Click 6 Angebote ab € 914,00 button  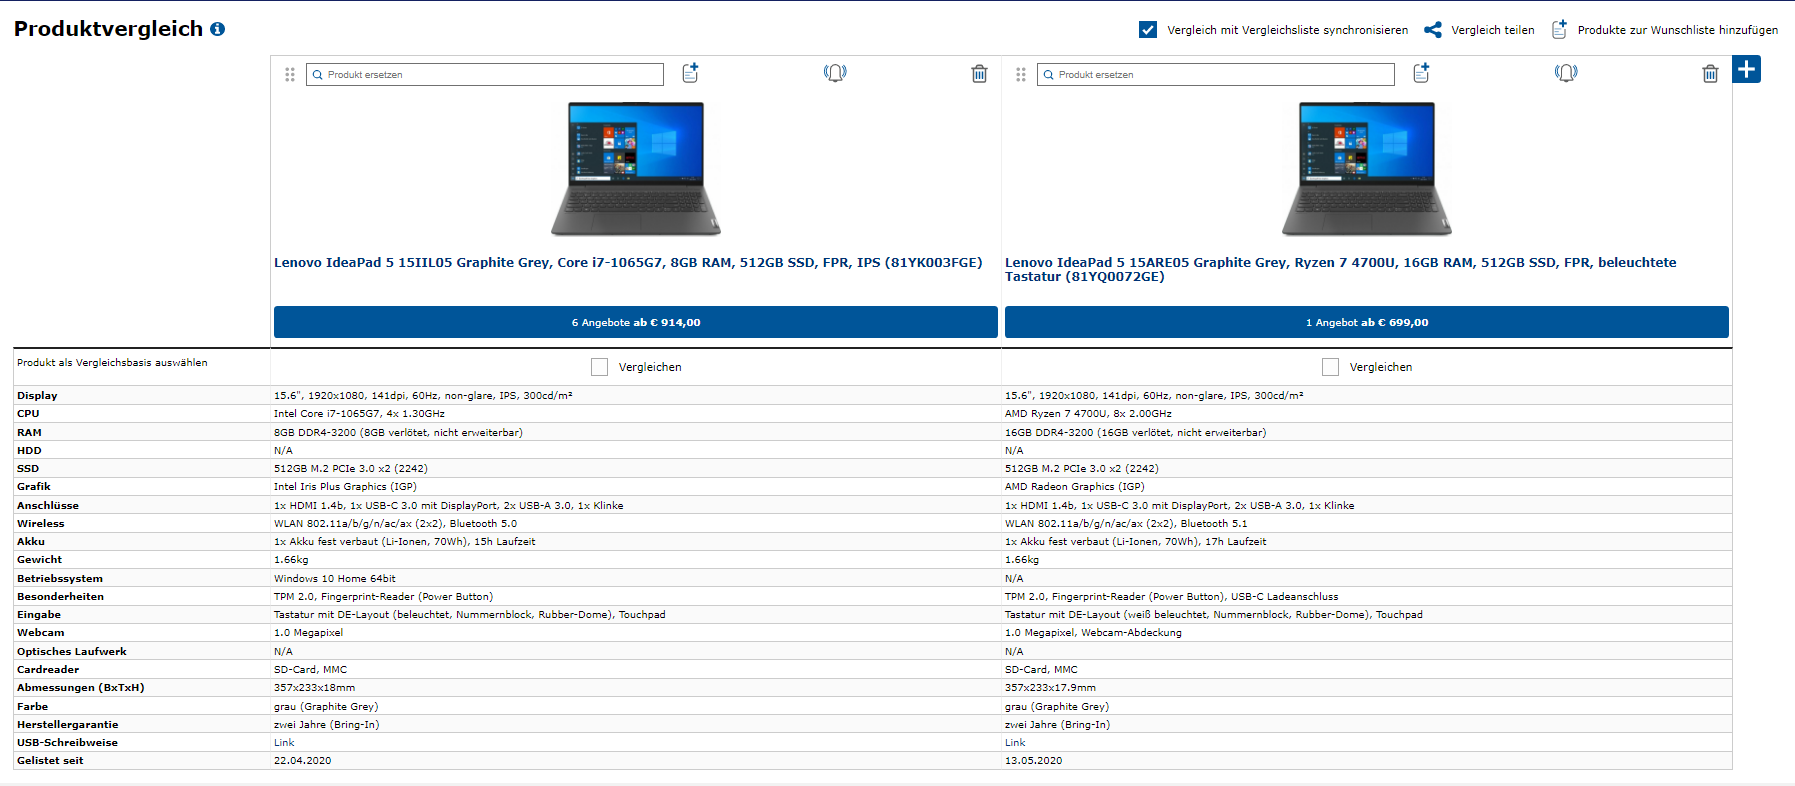tap(636, 322)
